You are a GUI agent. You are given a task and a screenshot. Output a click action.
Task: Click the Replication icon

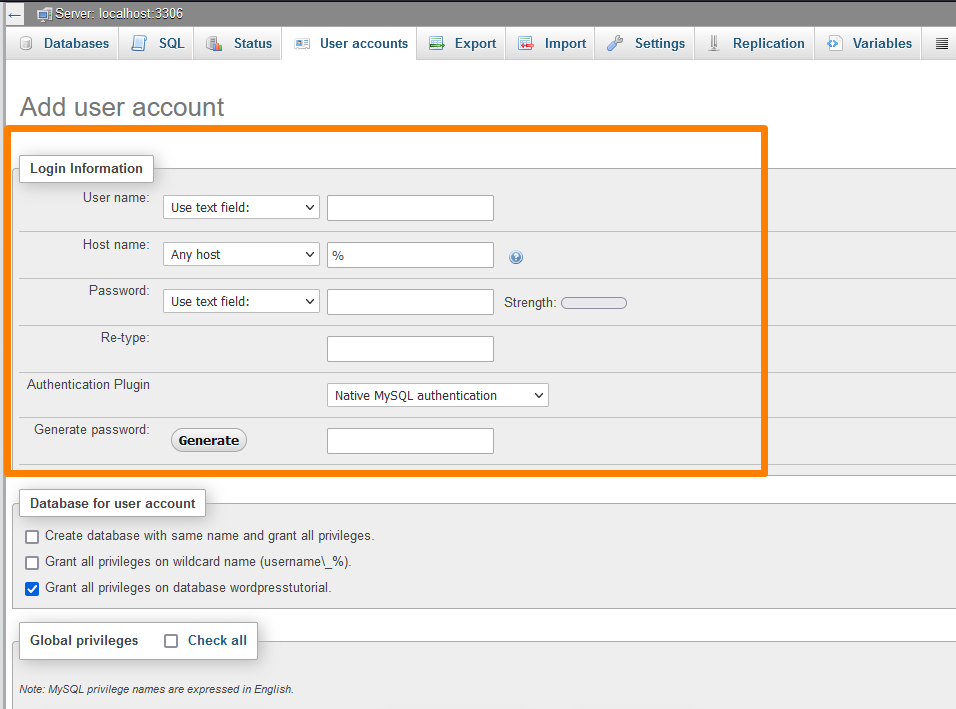click(x=713, y=43)
